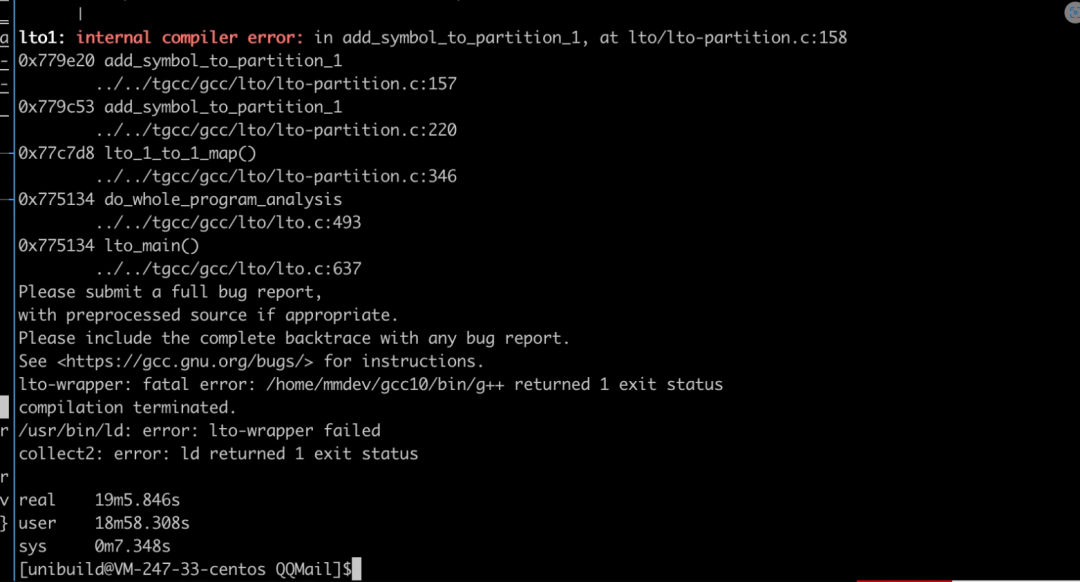Click the lto.c:493 file path

click(x=228, y=222)
